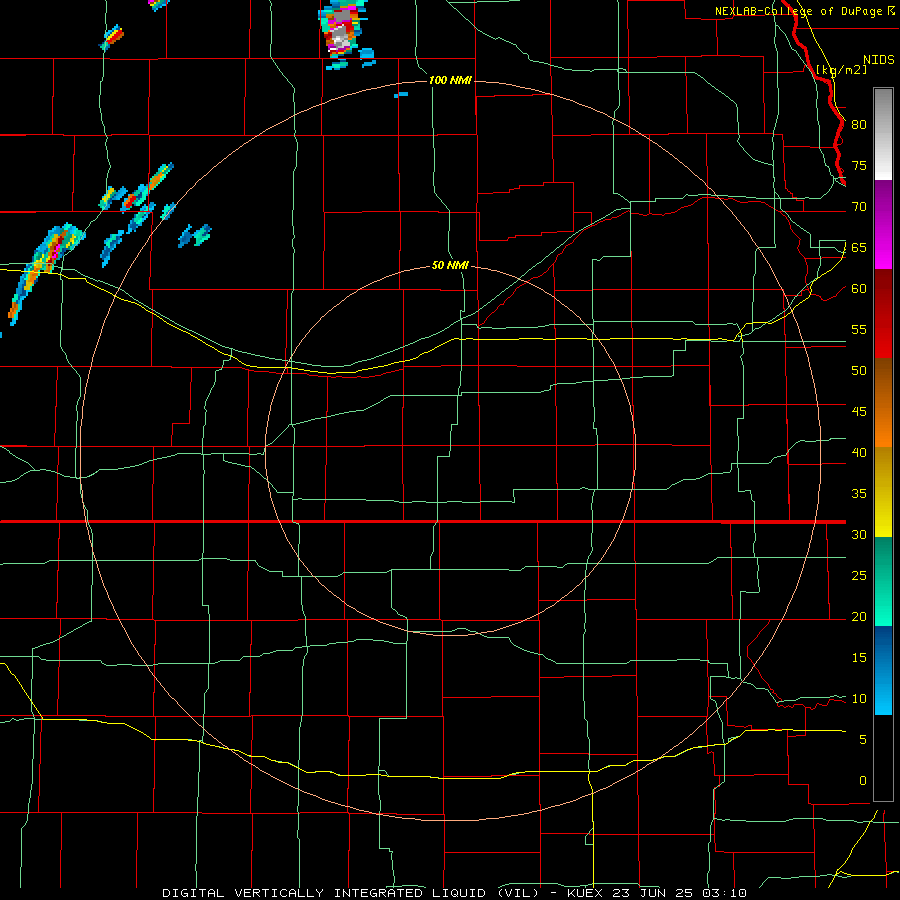Click the 20 value on the color scale
This screenshot has width=900, height=900.
click(859, 617)
